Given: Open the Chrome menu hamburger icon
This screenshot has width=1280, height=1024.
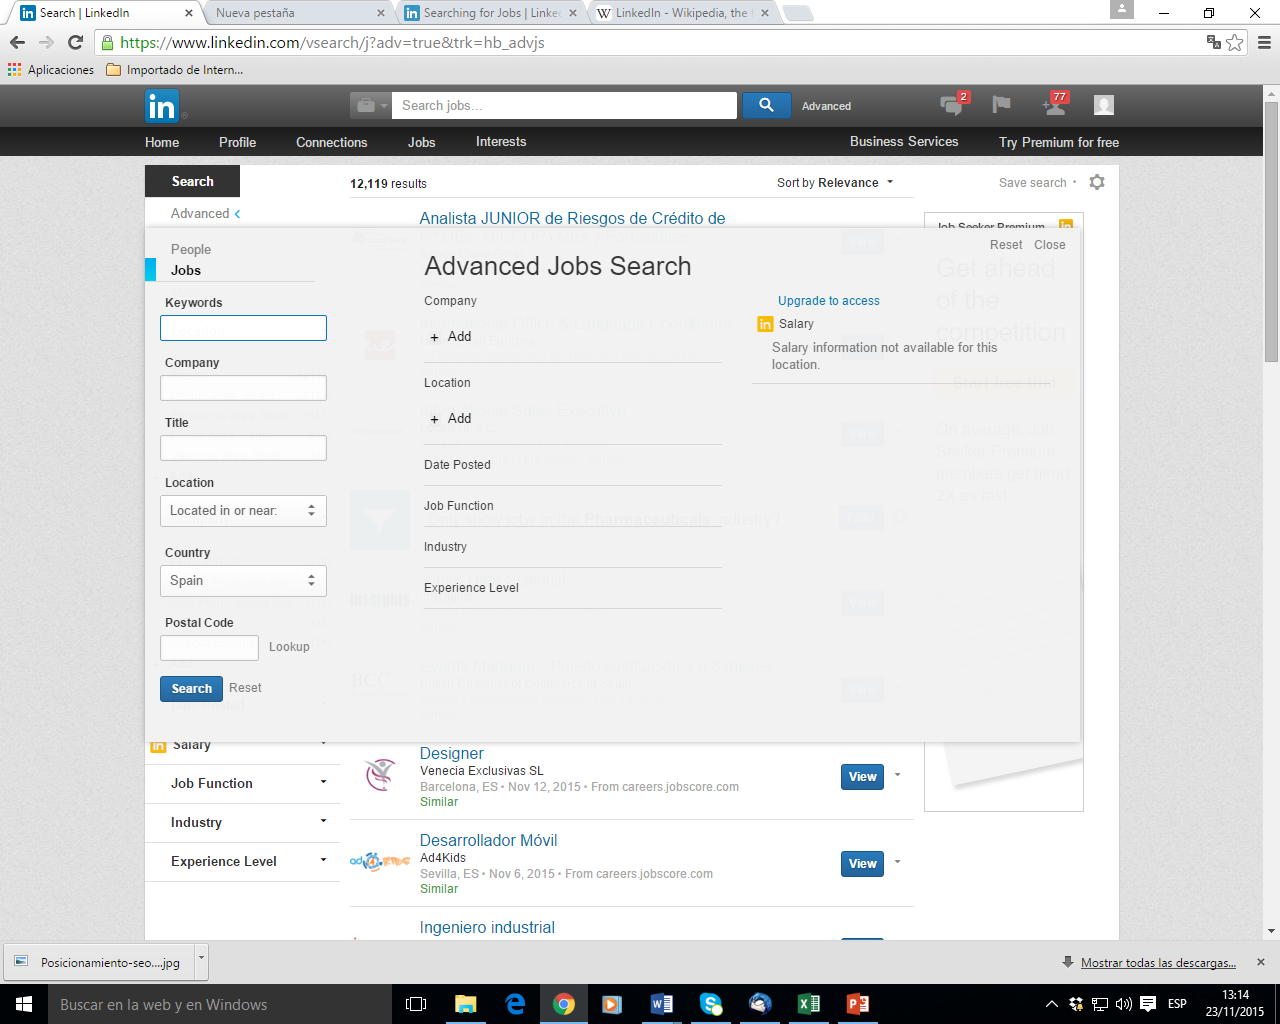Looking at the screenshot, I should [x=1264, y=42].
